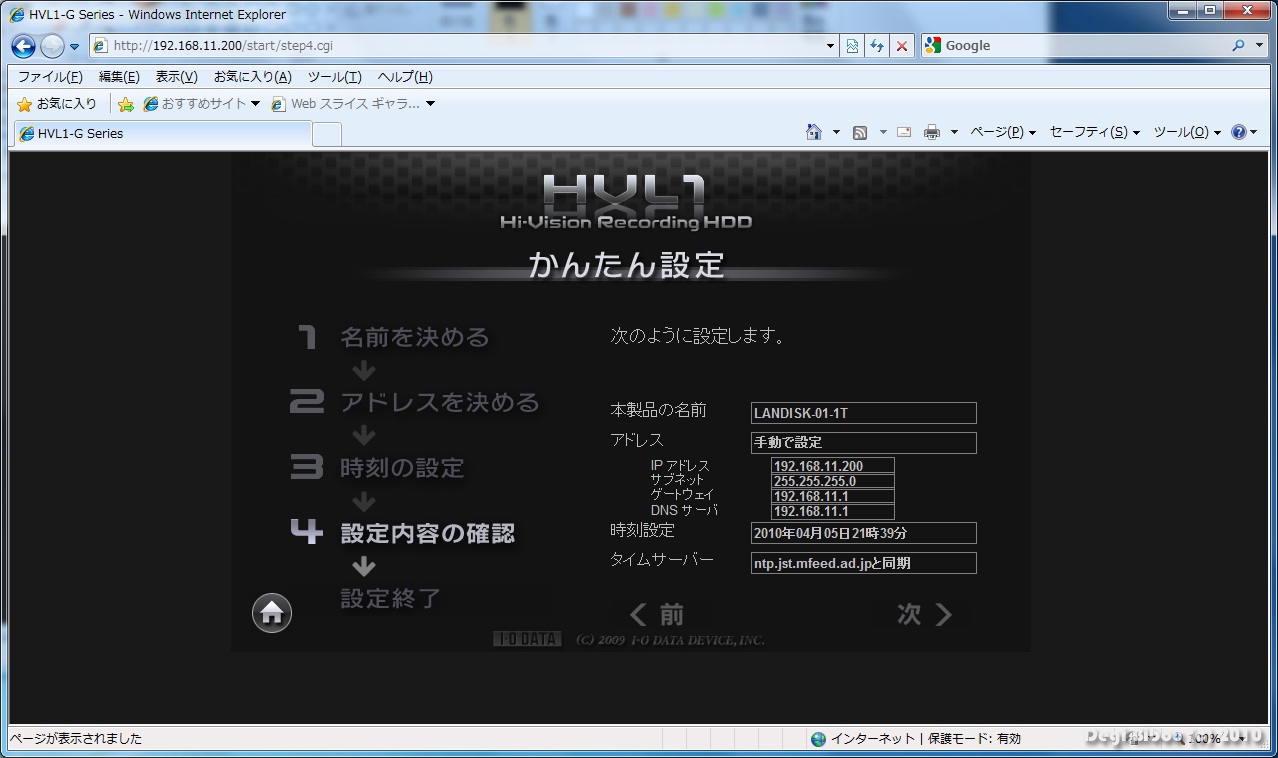1278x758 pixels.
Task: Close the Internet Explorer window
Action: pyautogui.click(x=1246, y=11)
